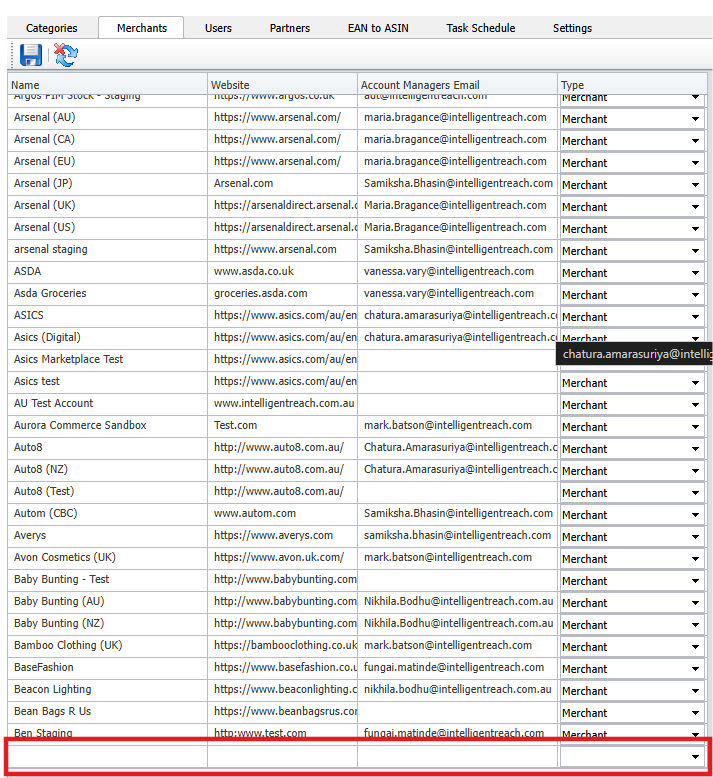This screenshot has width=713, height=778.
Task: Select 'BaseFashion' name cell
Action: pos(107,667)
